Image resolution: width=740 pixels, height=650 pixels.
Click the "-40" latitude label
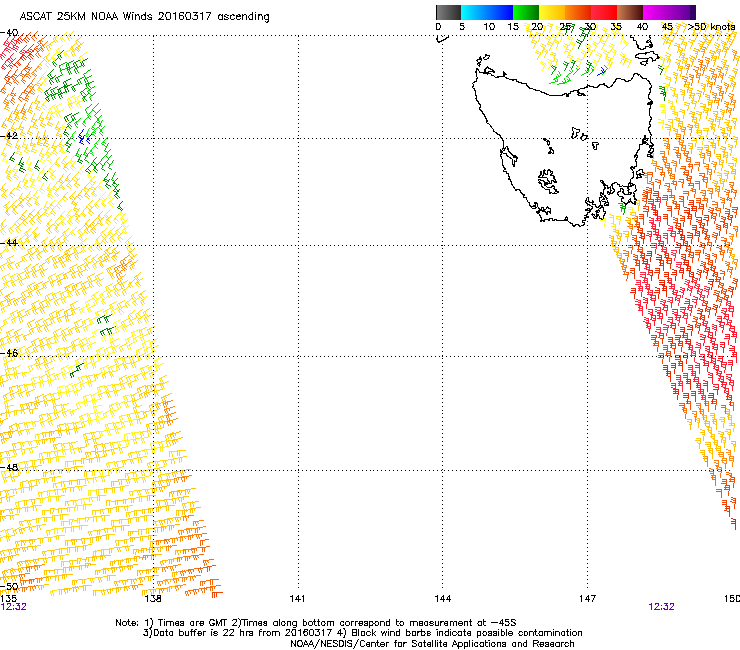pos(9,33)
